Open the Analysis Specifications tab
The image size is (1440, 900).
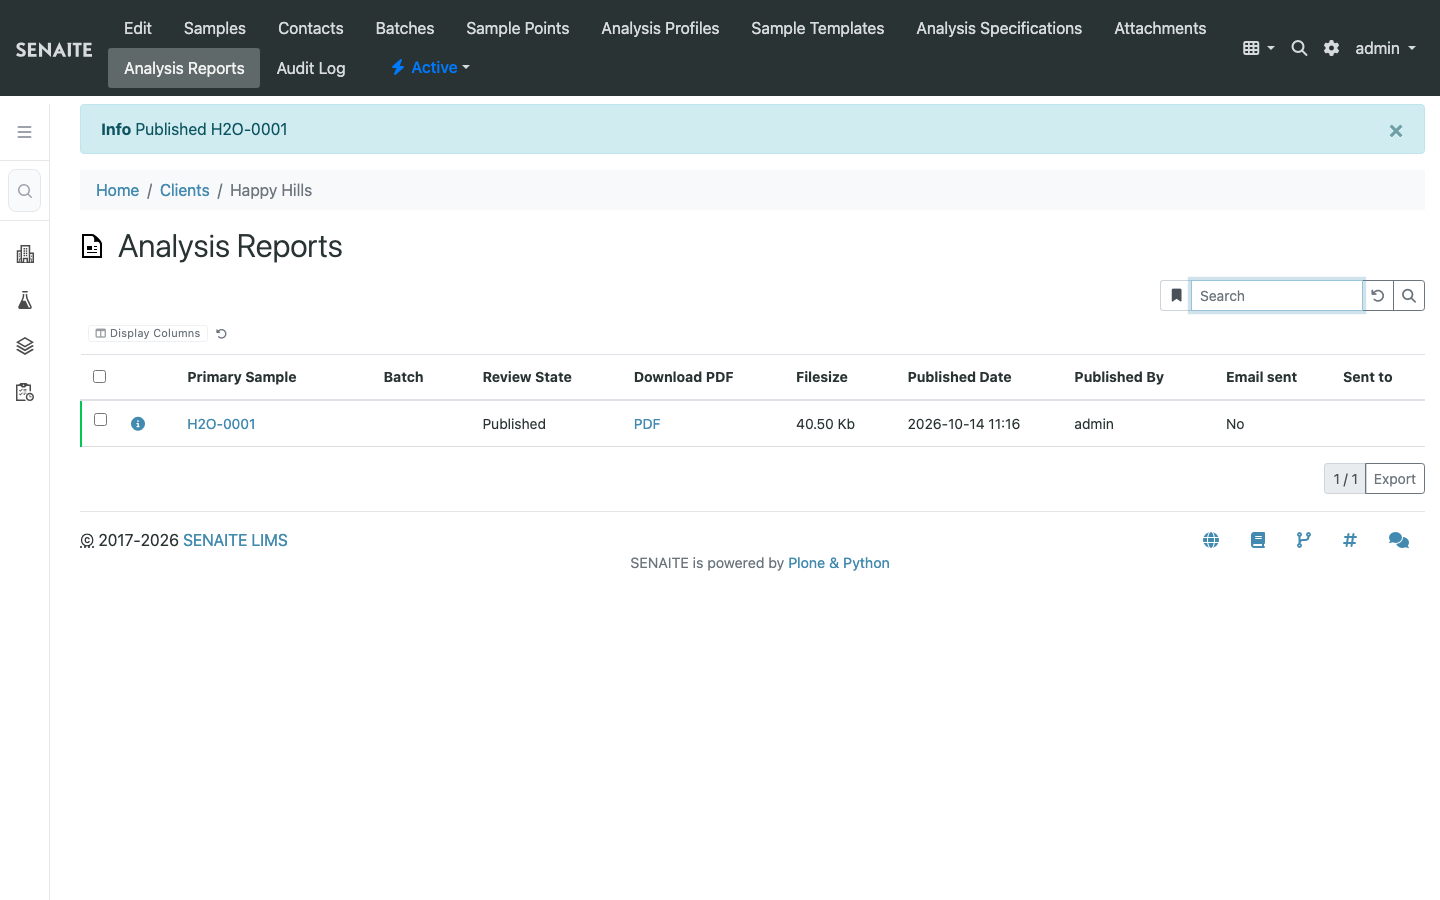[x=999, y=28]
